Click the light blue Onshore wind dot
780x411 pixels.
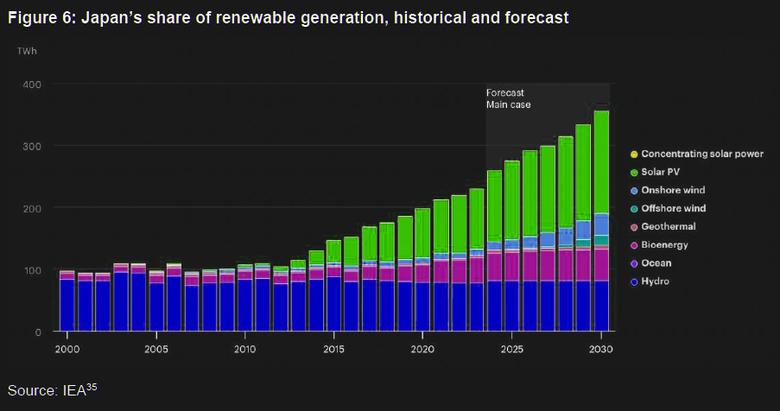point(634,191)
